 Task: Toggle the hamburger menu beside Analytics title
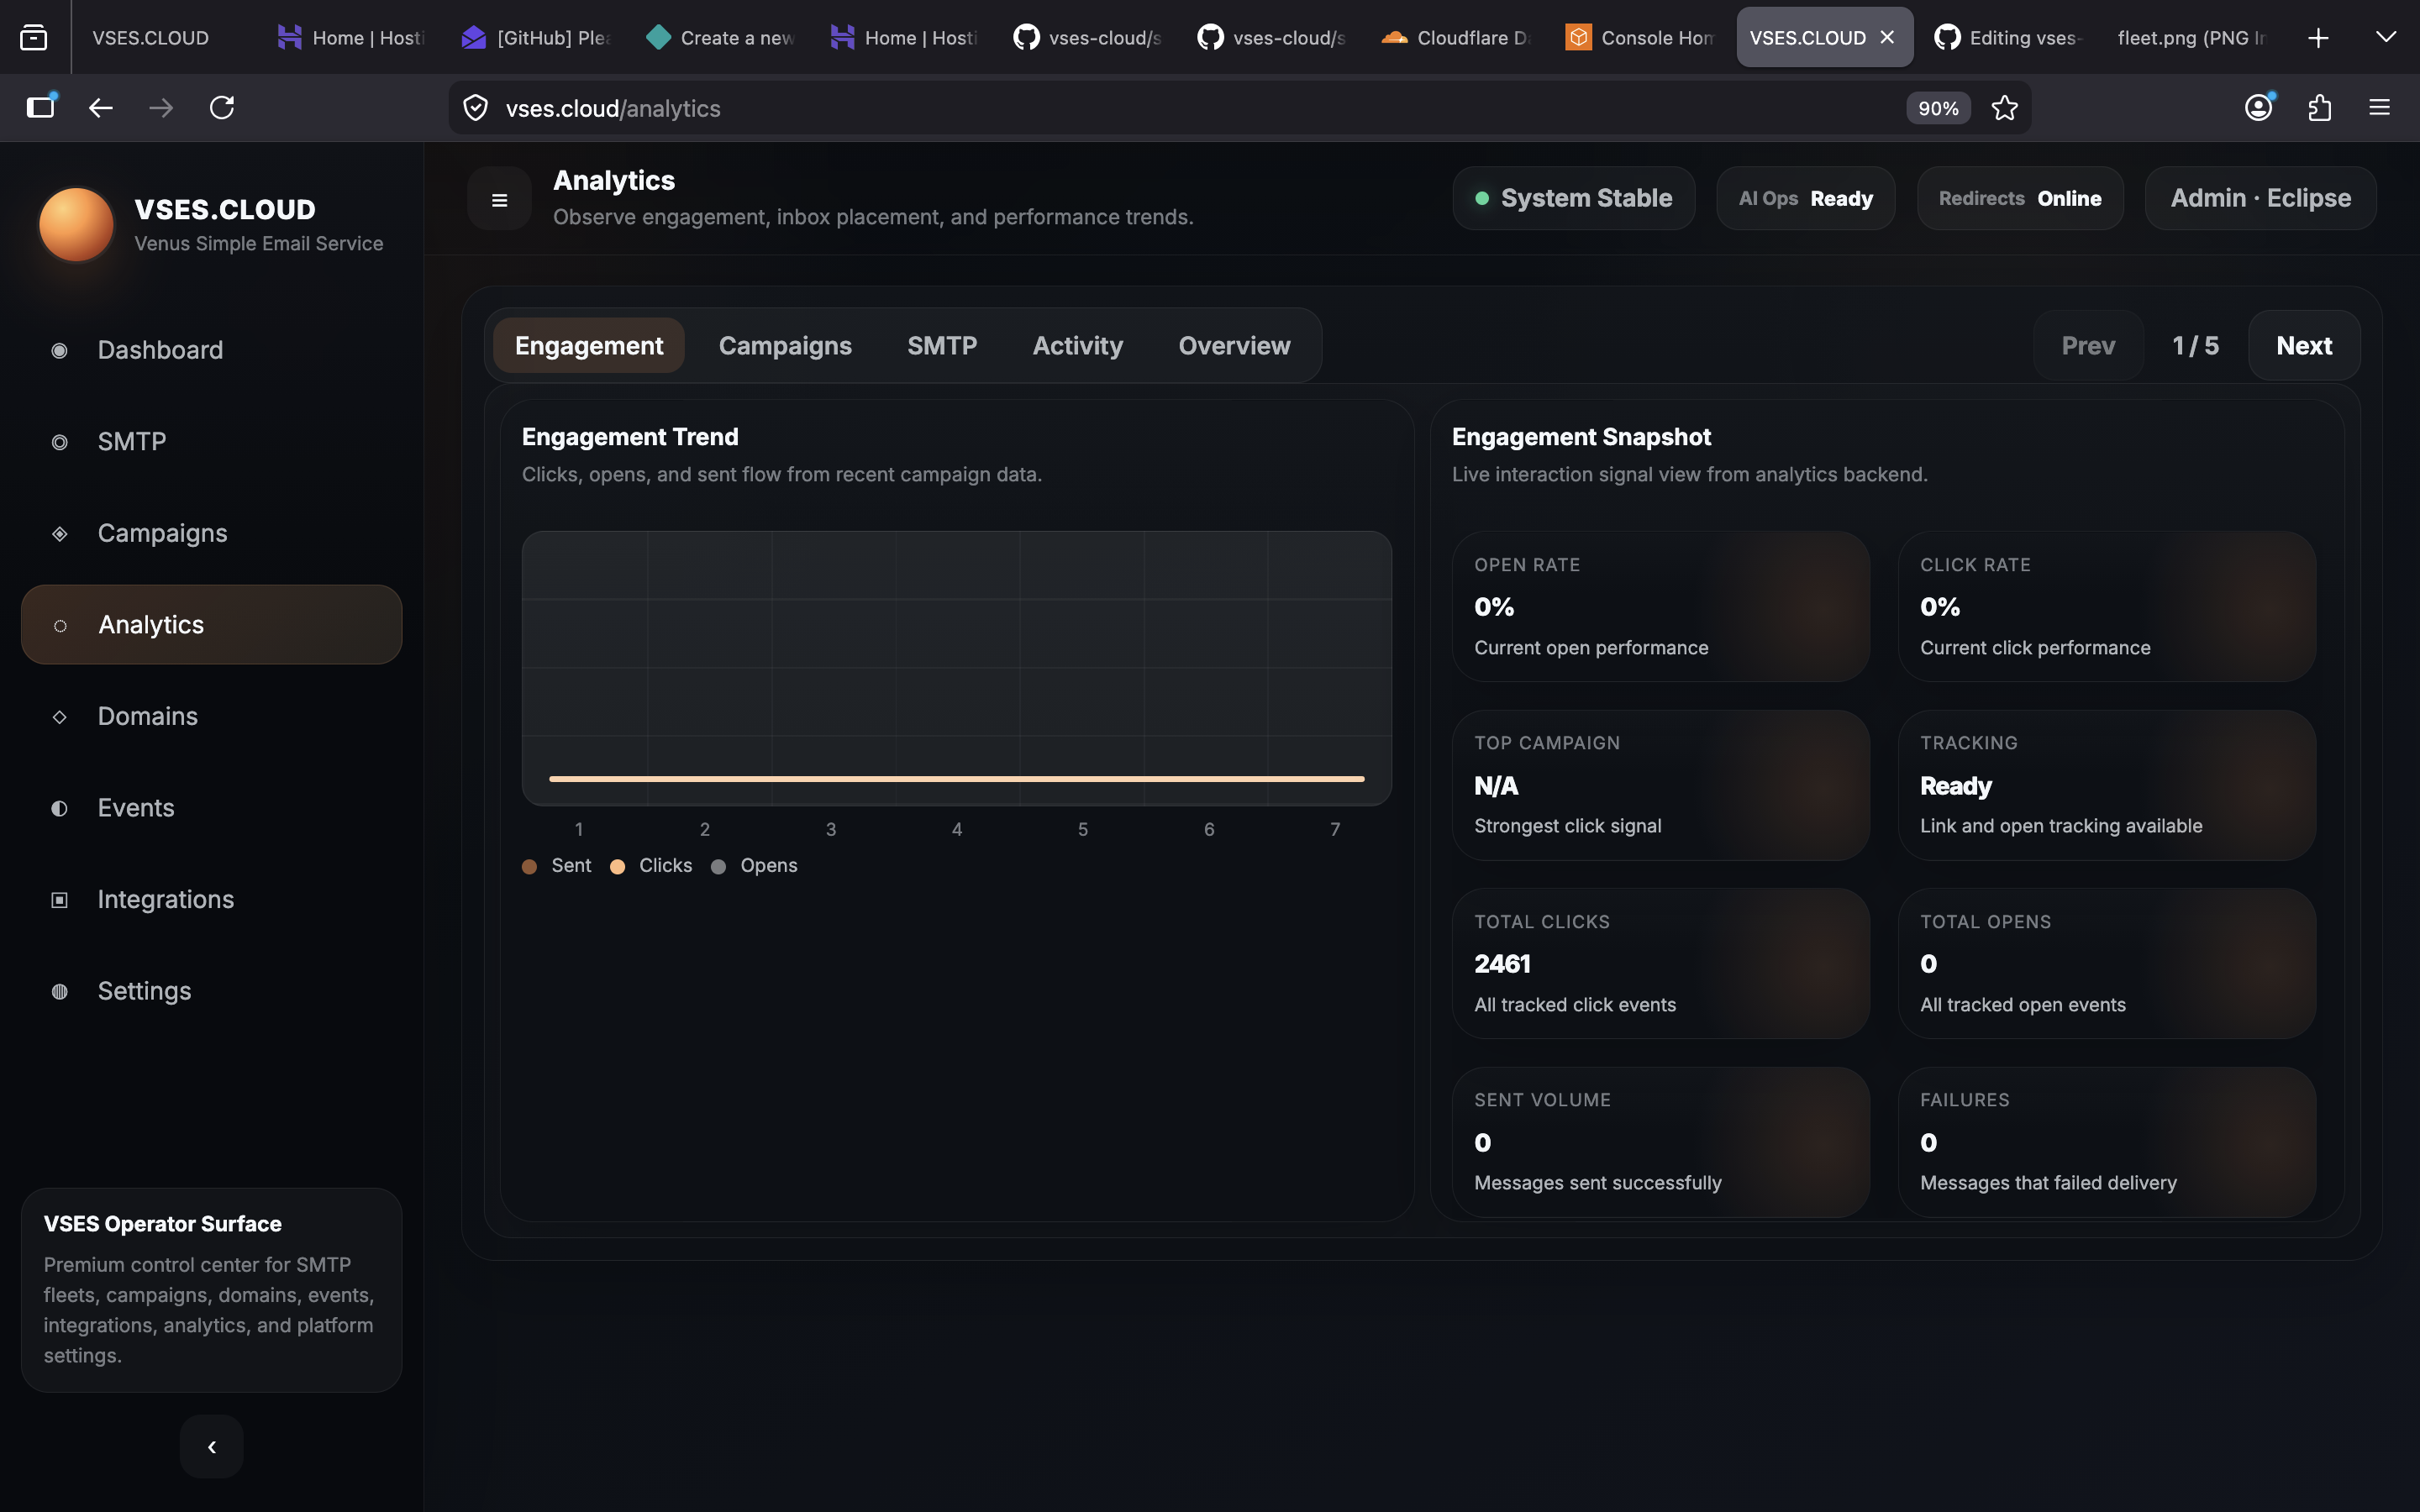tap(499, 199)
